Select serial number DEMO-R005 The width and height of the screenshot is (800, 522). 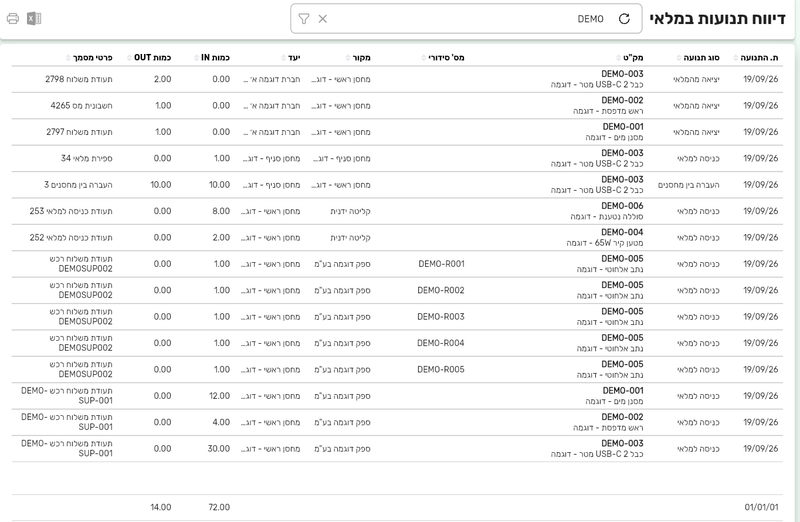(441, 369)
